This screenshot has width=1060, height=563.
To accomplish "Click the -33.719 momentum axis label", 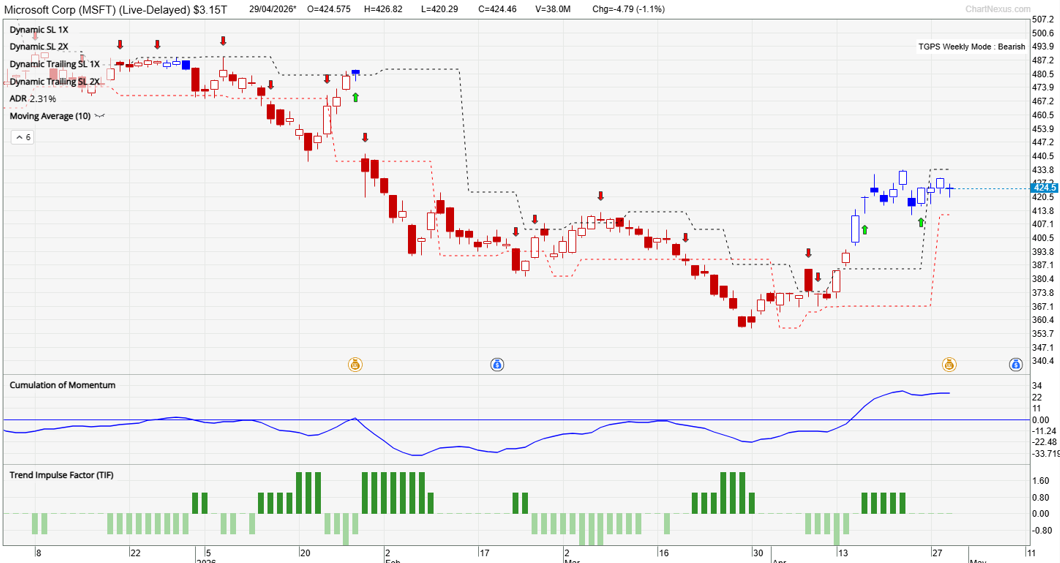I will click(1045, 454).
